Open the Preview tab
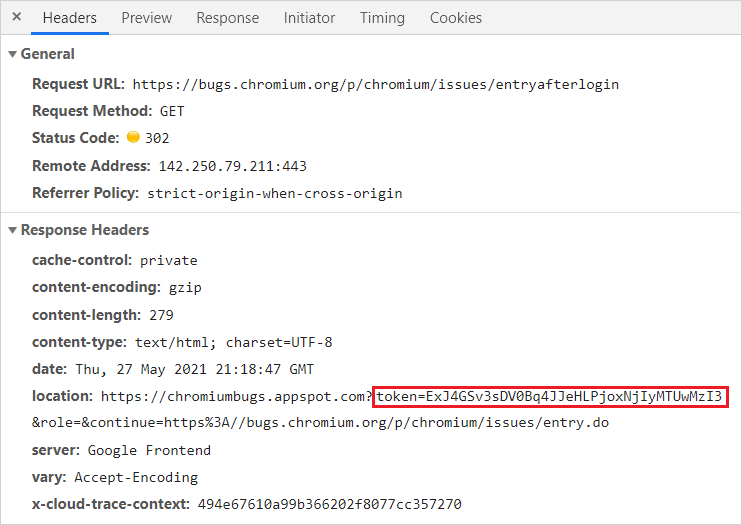Image resolution: width=742 pixels, height=525 pixels. (x=146, y=18)
